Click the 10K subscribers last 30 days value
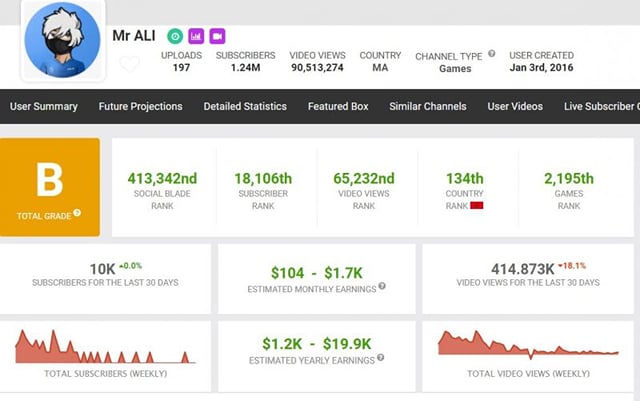 (102, 269)
